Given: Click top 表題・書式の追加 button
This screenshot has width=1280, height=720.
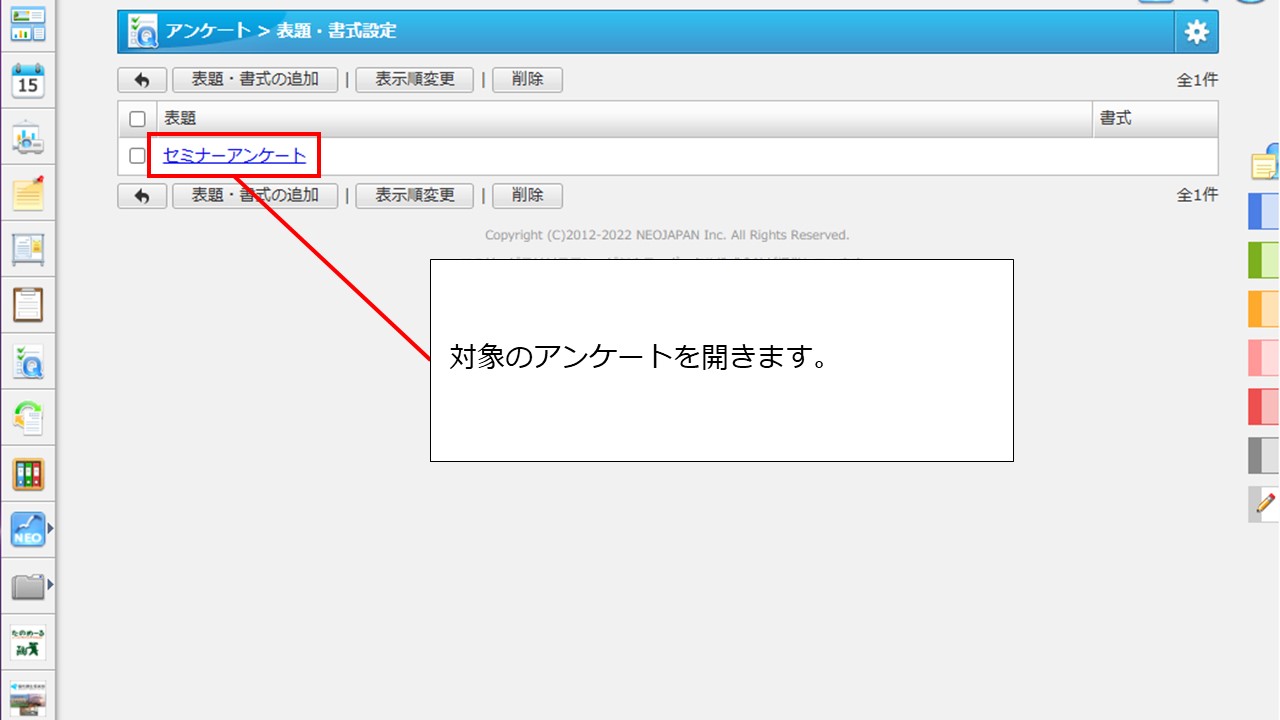Looking at the screenshot, I should coord(255,80).
